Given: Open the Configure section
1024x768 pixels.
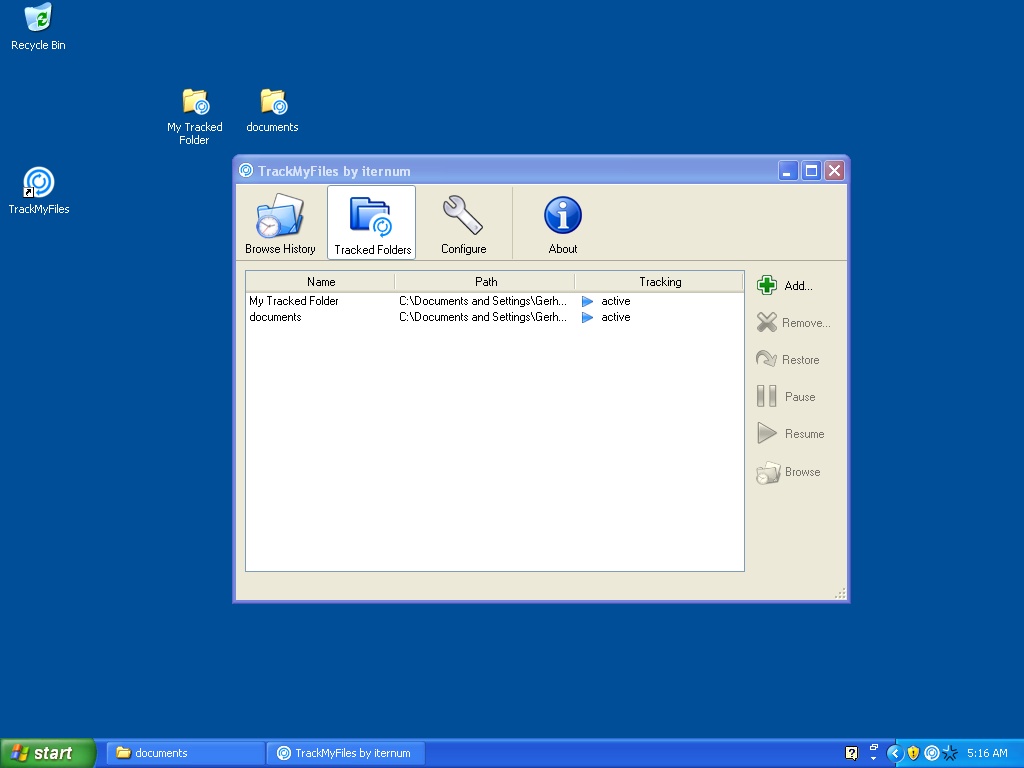Looking at the screenshot, I should (x=463, y=223).
